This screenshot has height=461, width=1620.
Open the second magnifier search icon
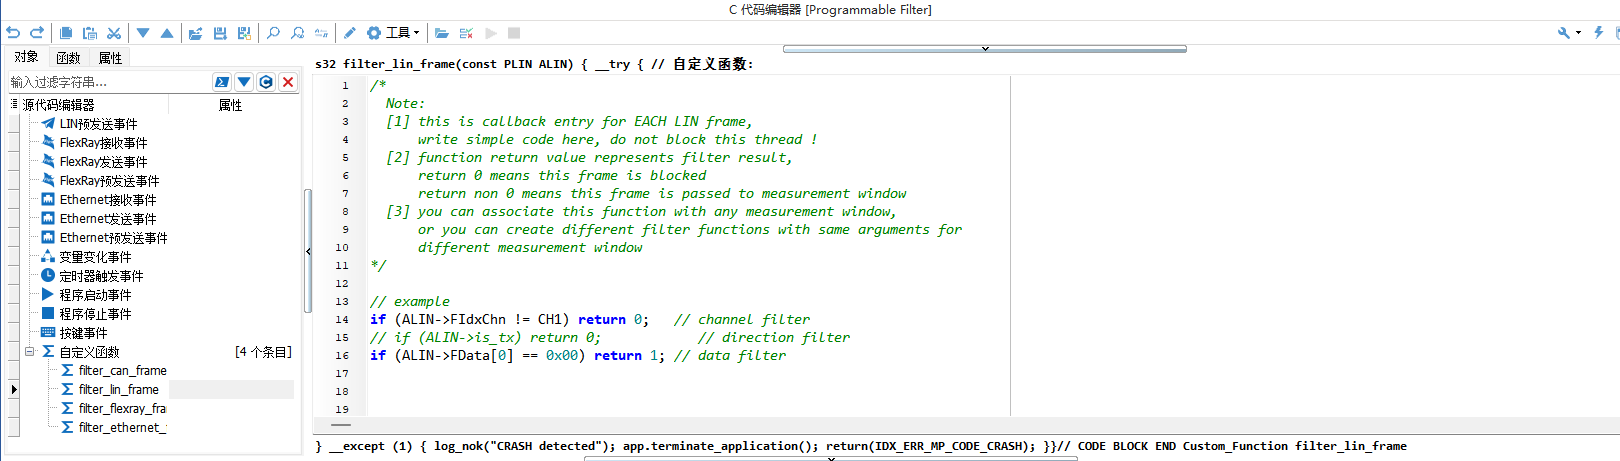click(x=297, y=33)
